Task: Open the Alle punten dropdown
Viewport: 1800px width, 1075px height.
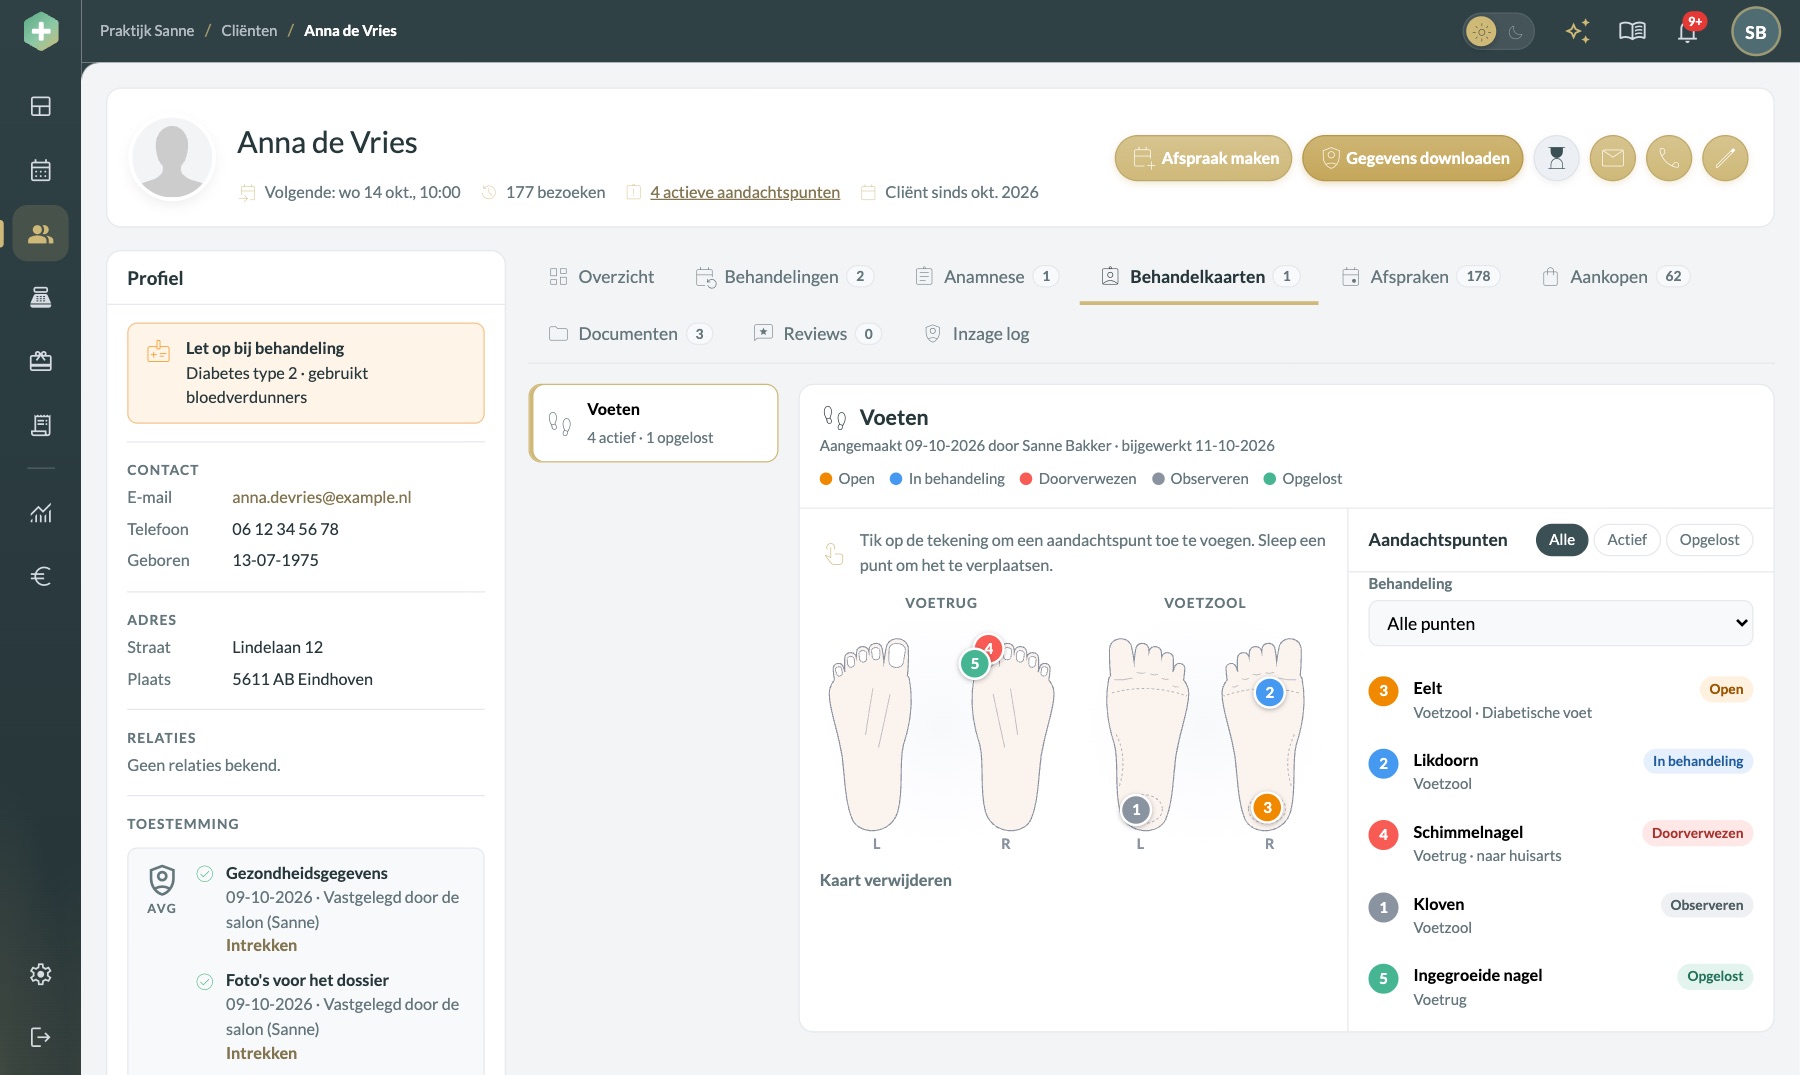Action: tap(1560, 623)
